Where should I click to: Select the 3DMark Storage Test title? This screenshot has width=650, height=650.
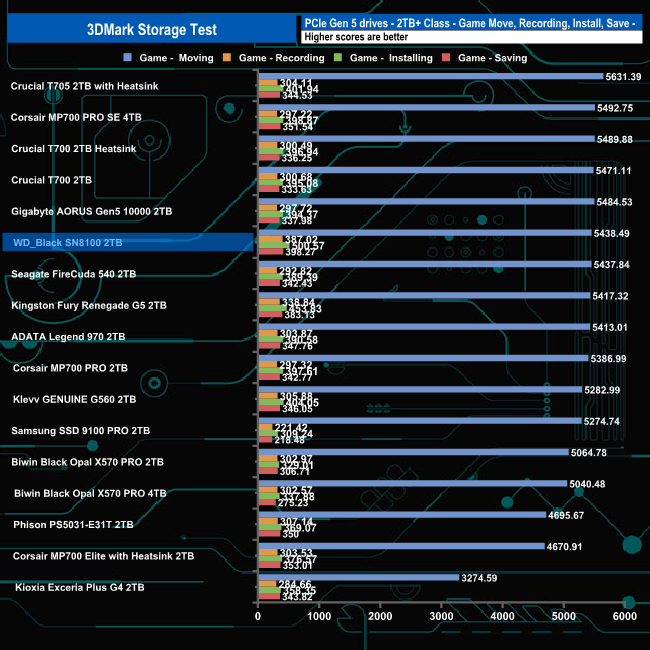tap(152, 29)
